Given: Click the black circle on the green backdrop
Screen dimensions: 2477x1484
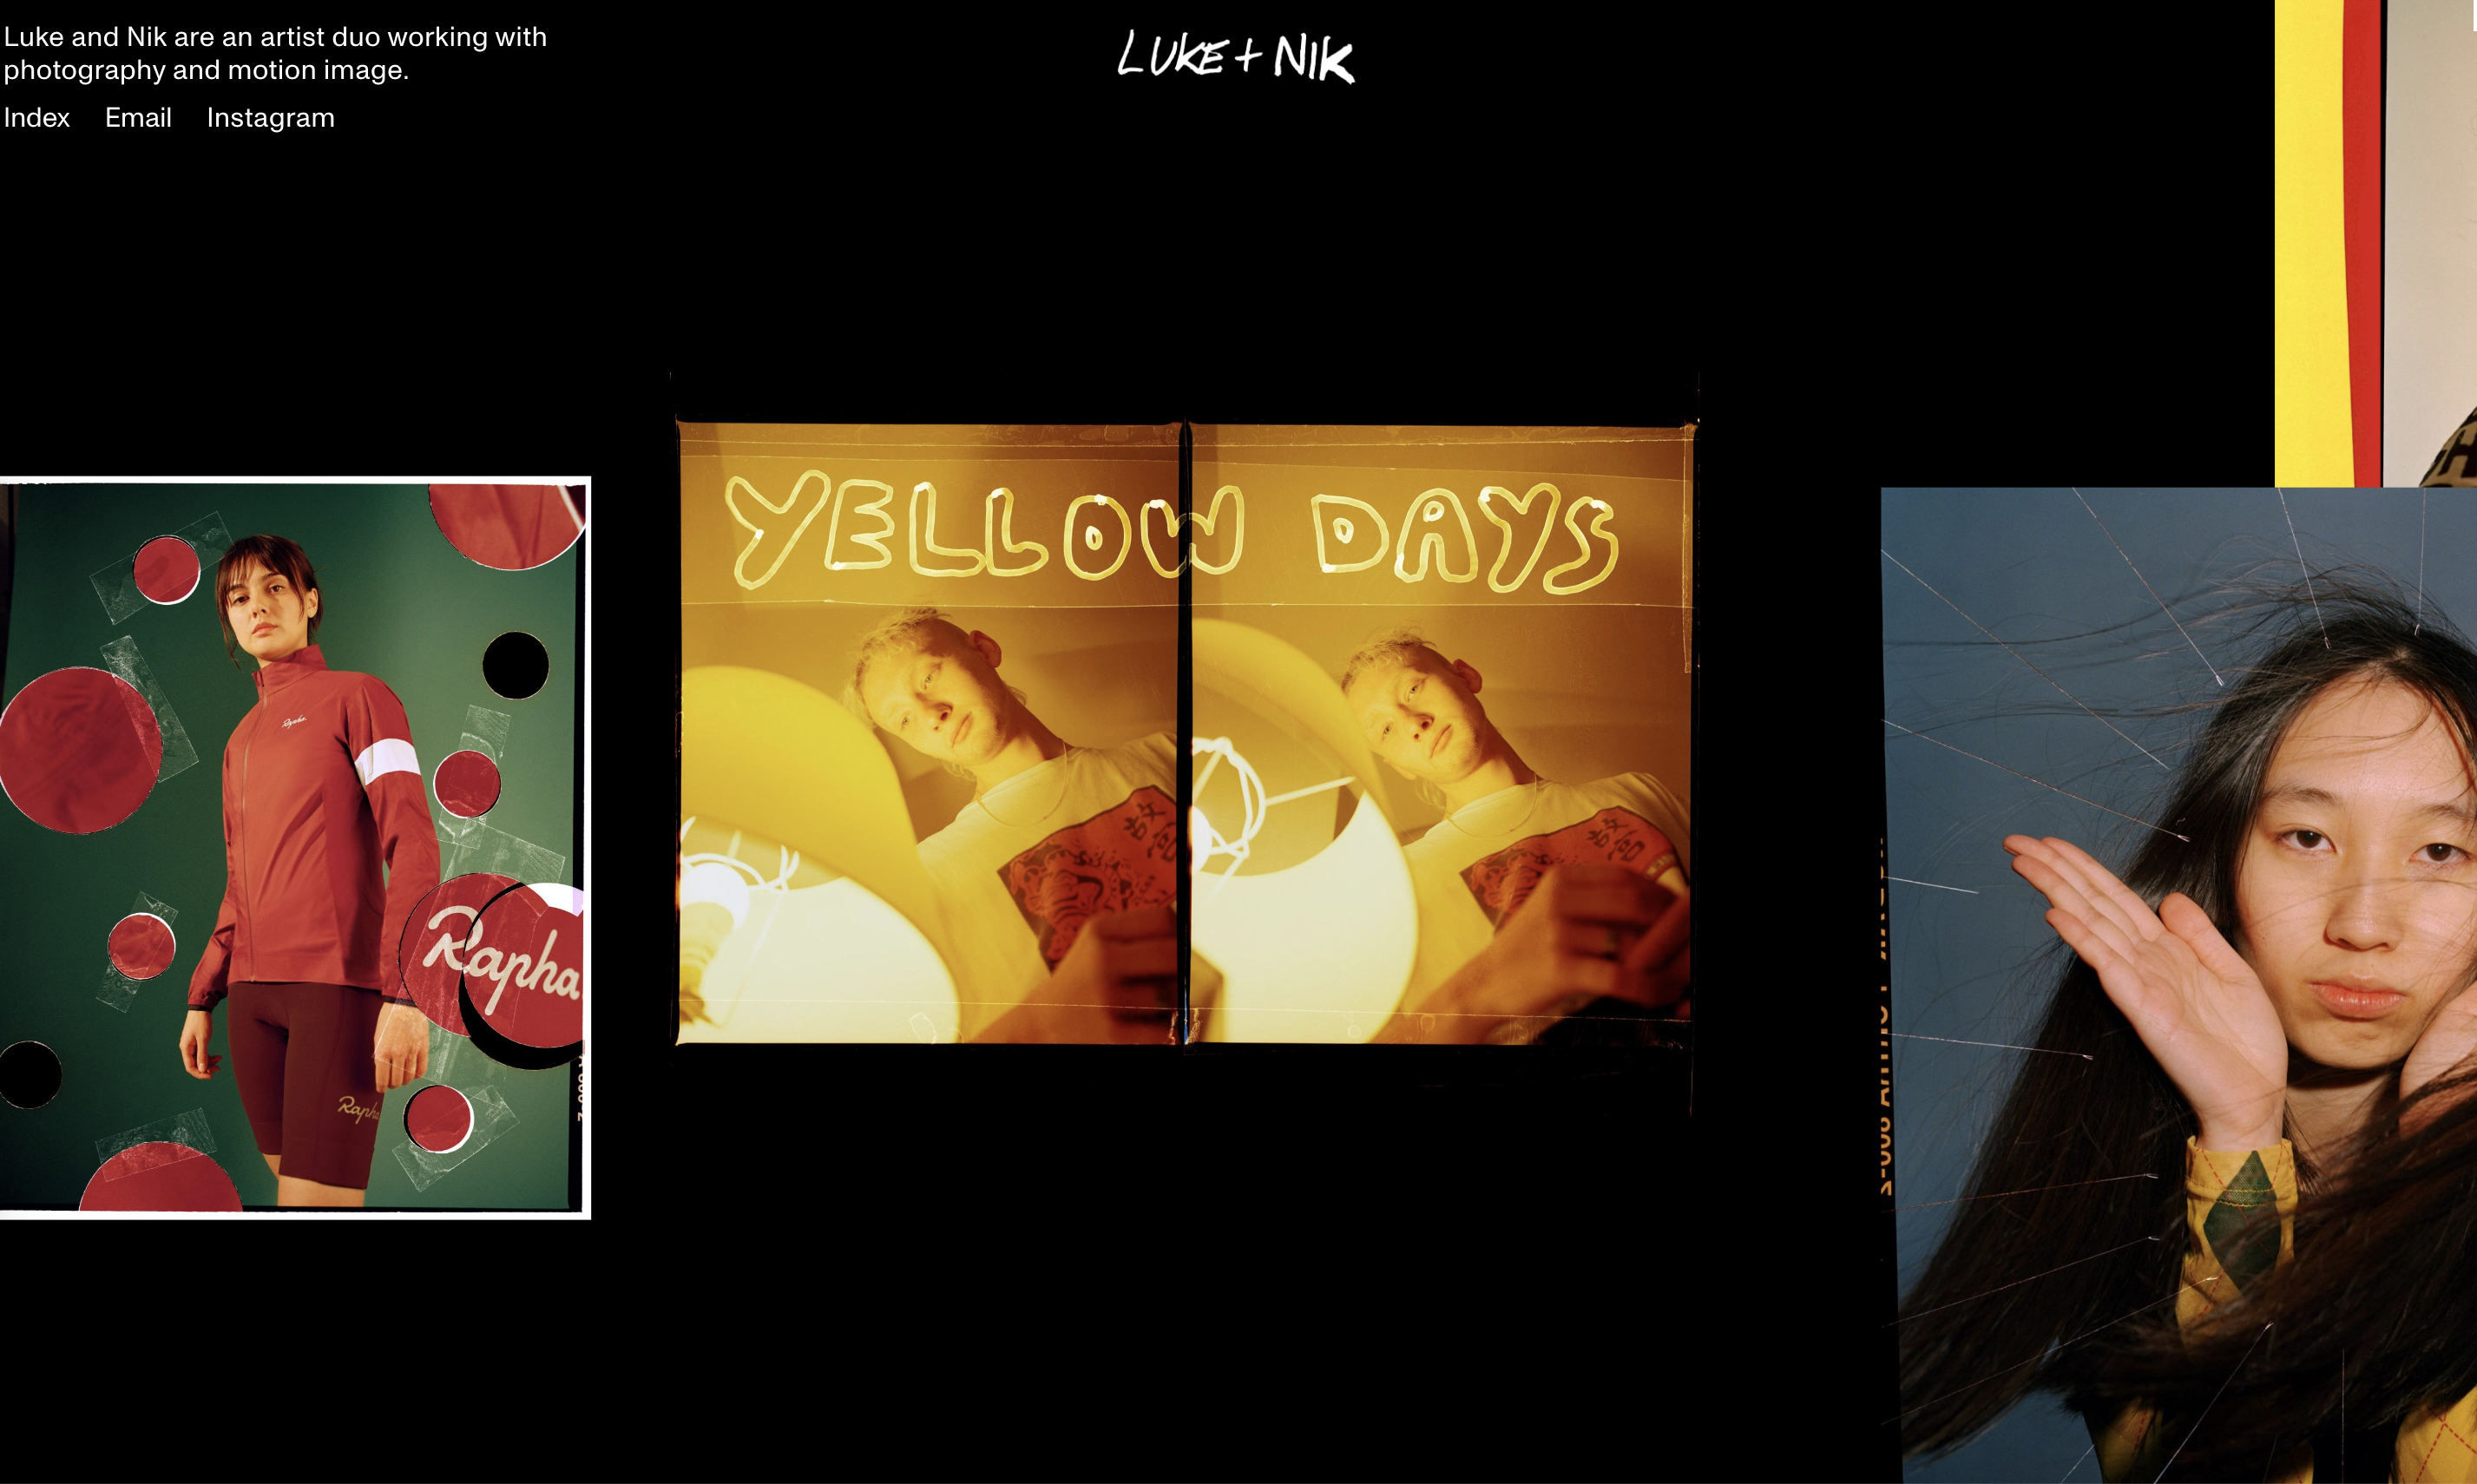Looking at the screenshot, I should (516, 665).
